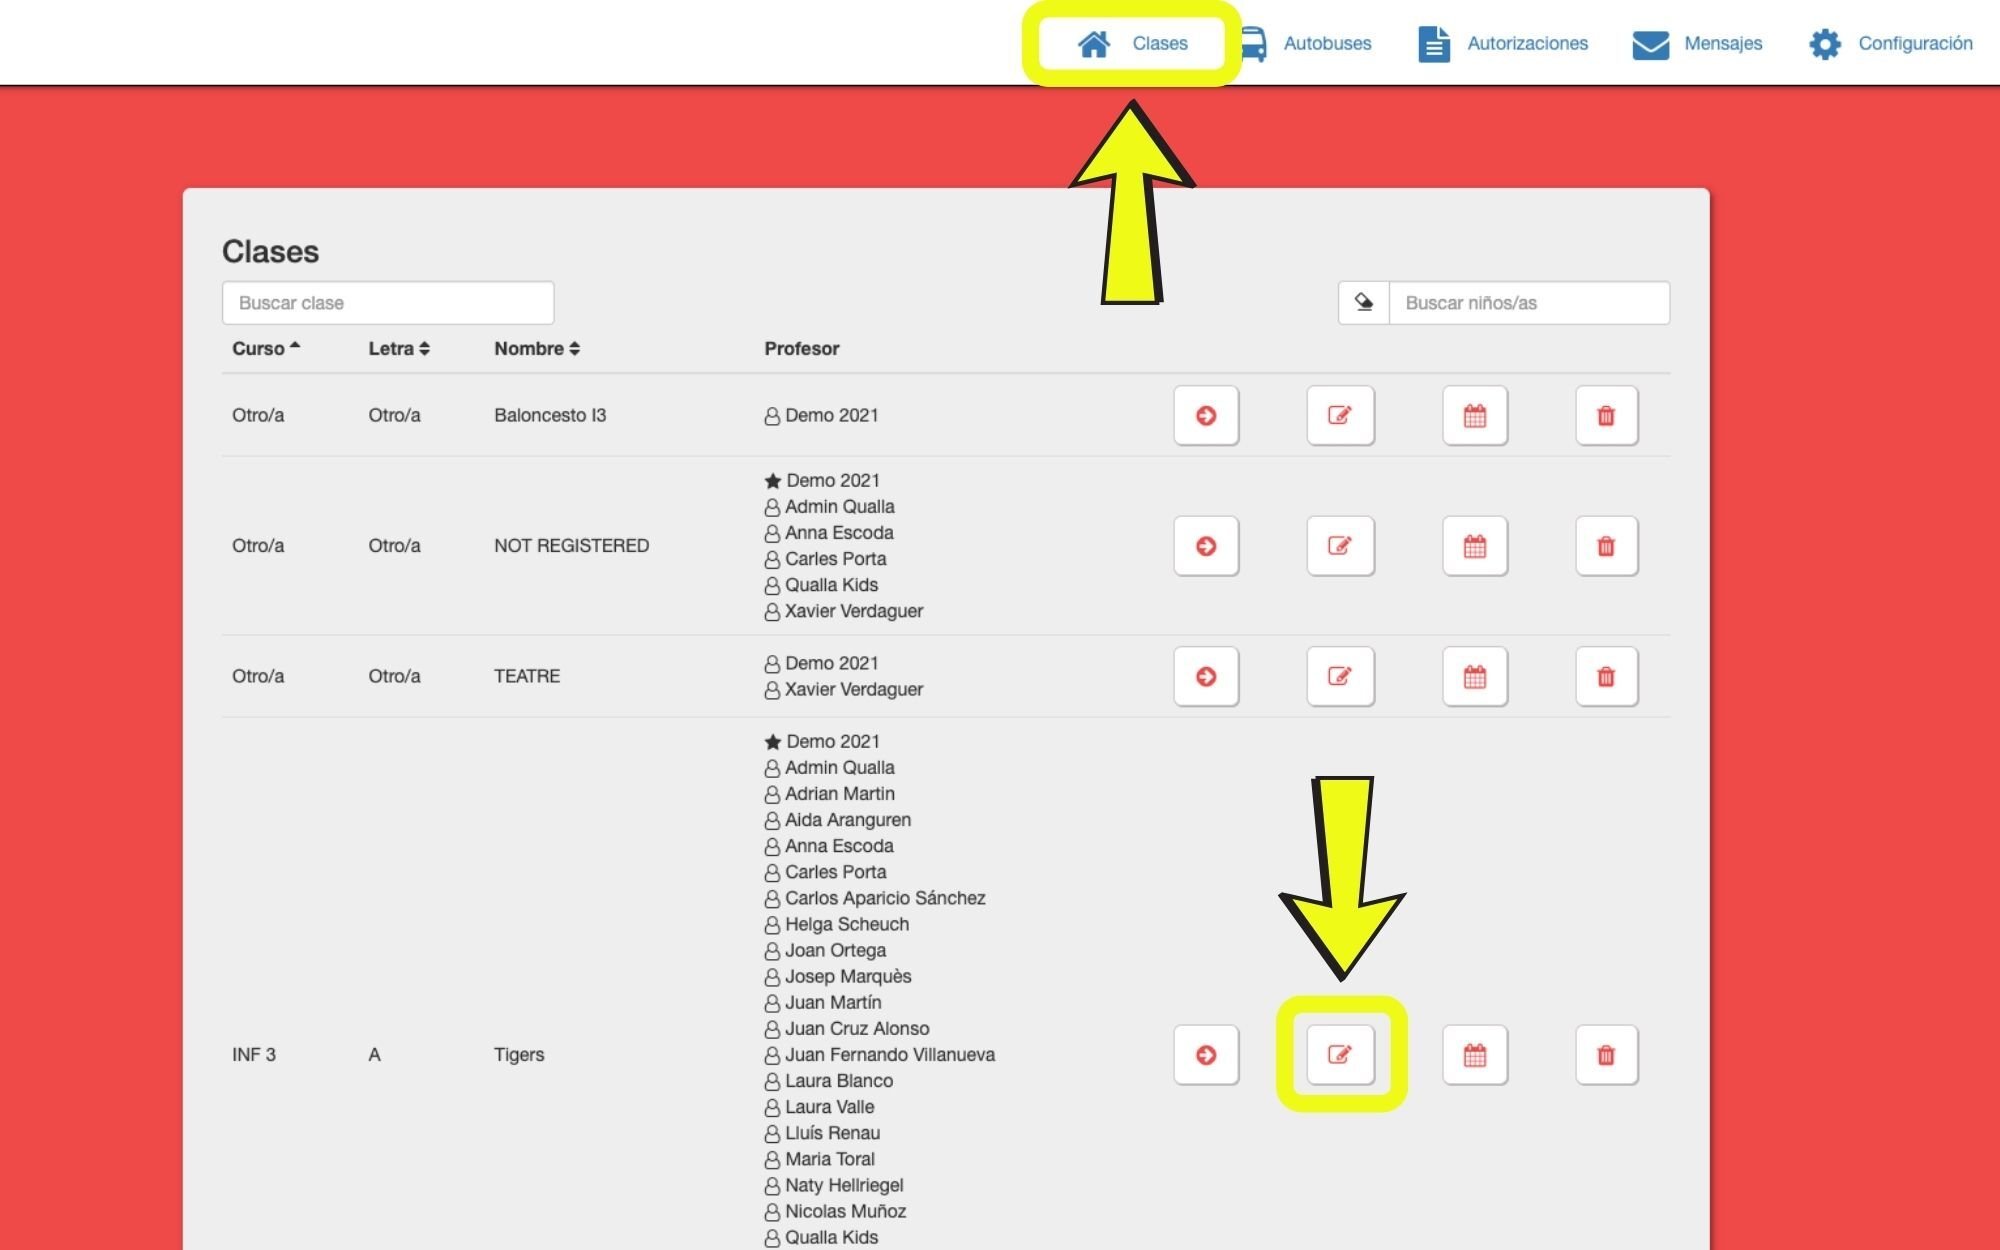Viewport: 2000px width, 1250px height.
Task: Sort table by Curso column
Action: coord(266,348)
